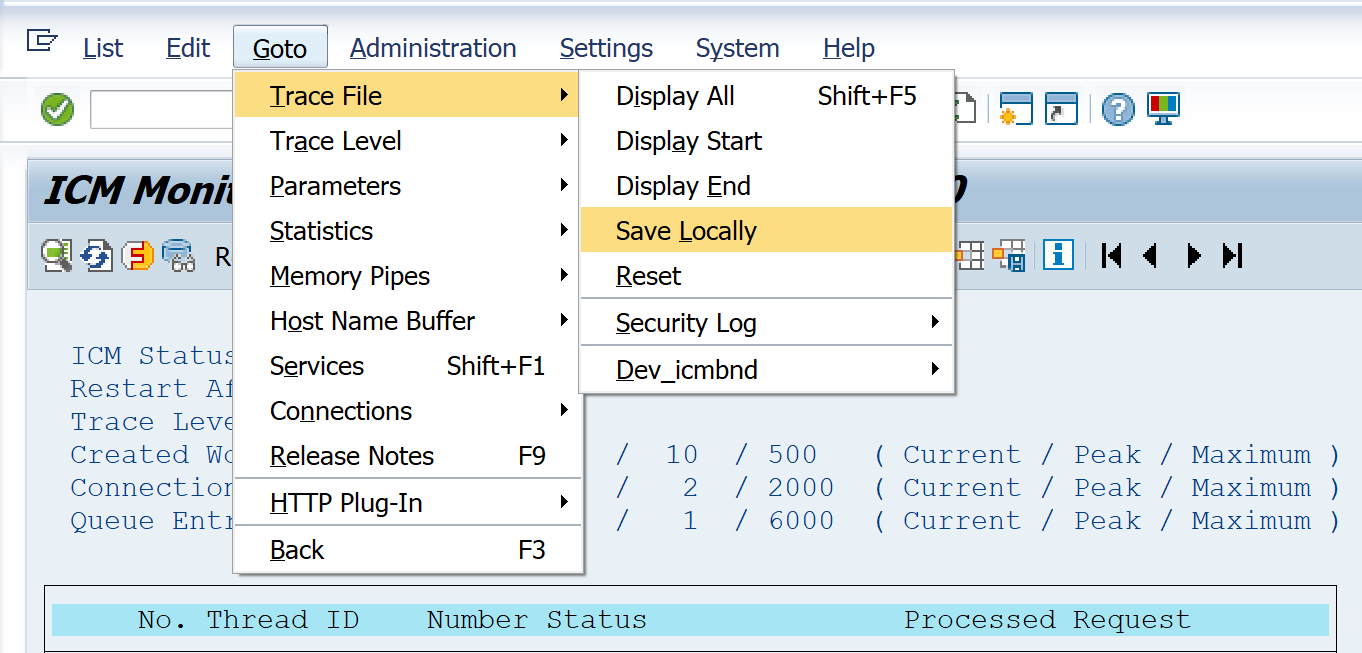Click the transaction command input field
The image size is (1362, 653).
[x=162, y=109]
